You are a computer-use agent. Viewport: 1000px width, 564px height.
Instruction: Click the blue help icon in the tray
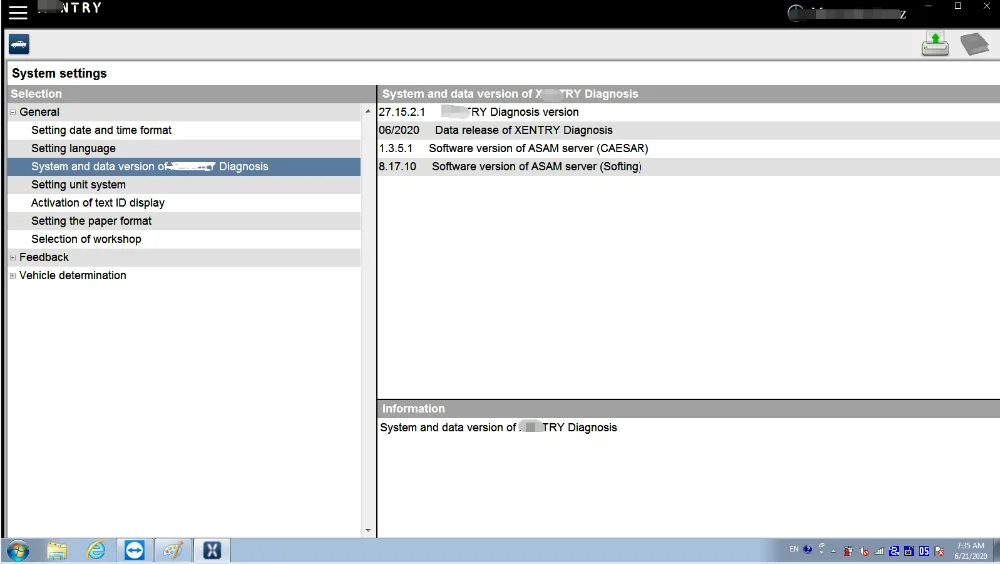808,549
